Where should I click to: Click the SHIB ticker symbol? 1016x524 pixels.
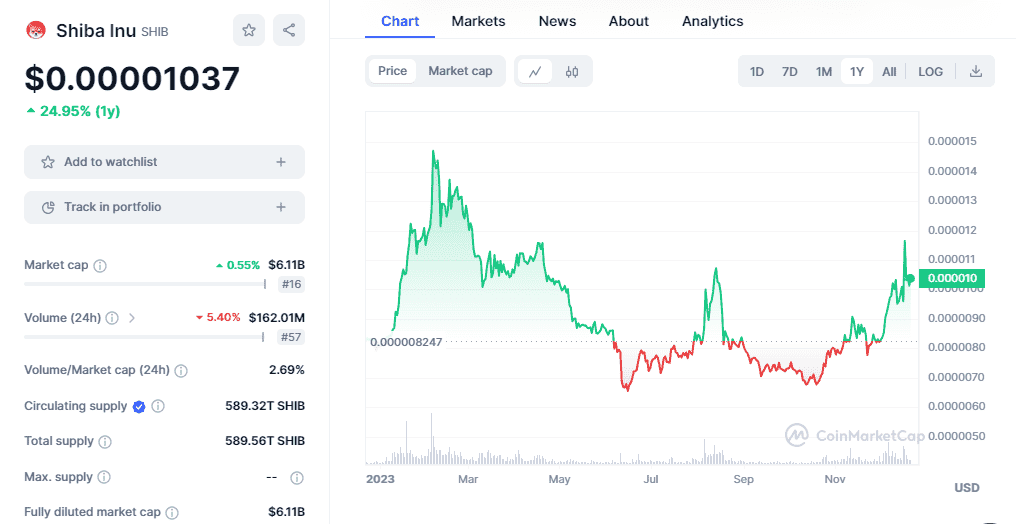[154, 32]
